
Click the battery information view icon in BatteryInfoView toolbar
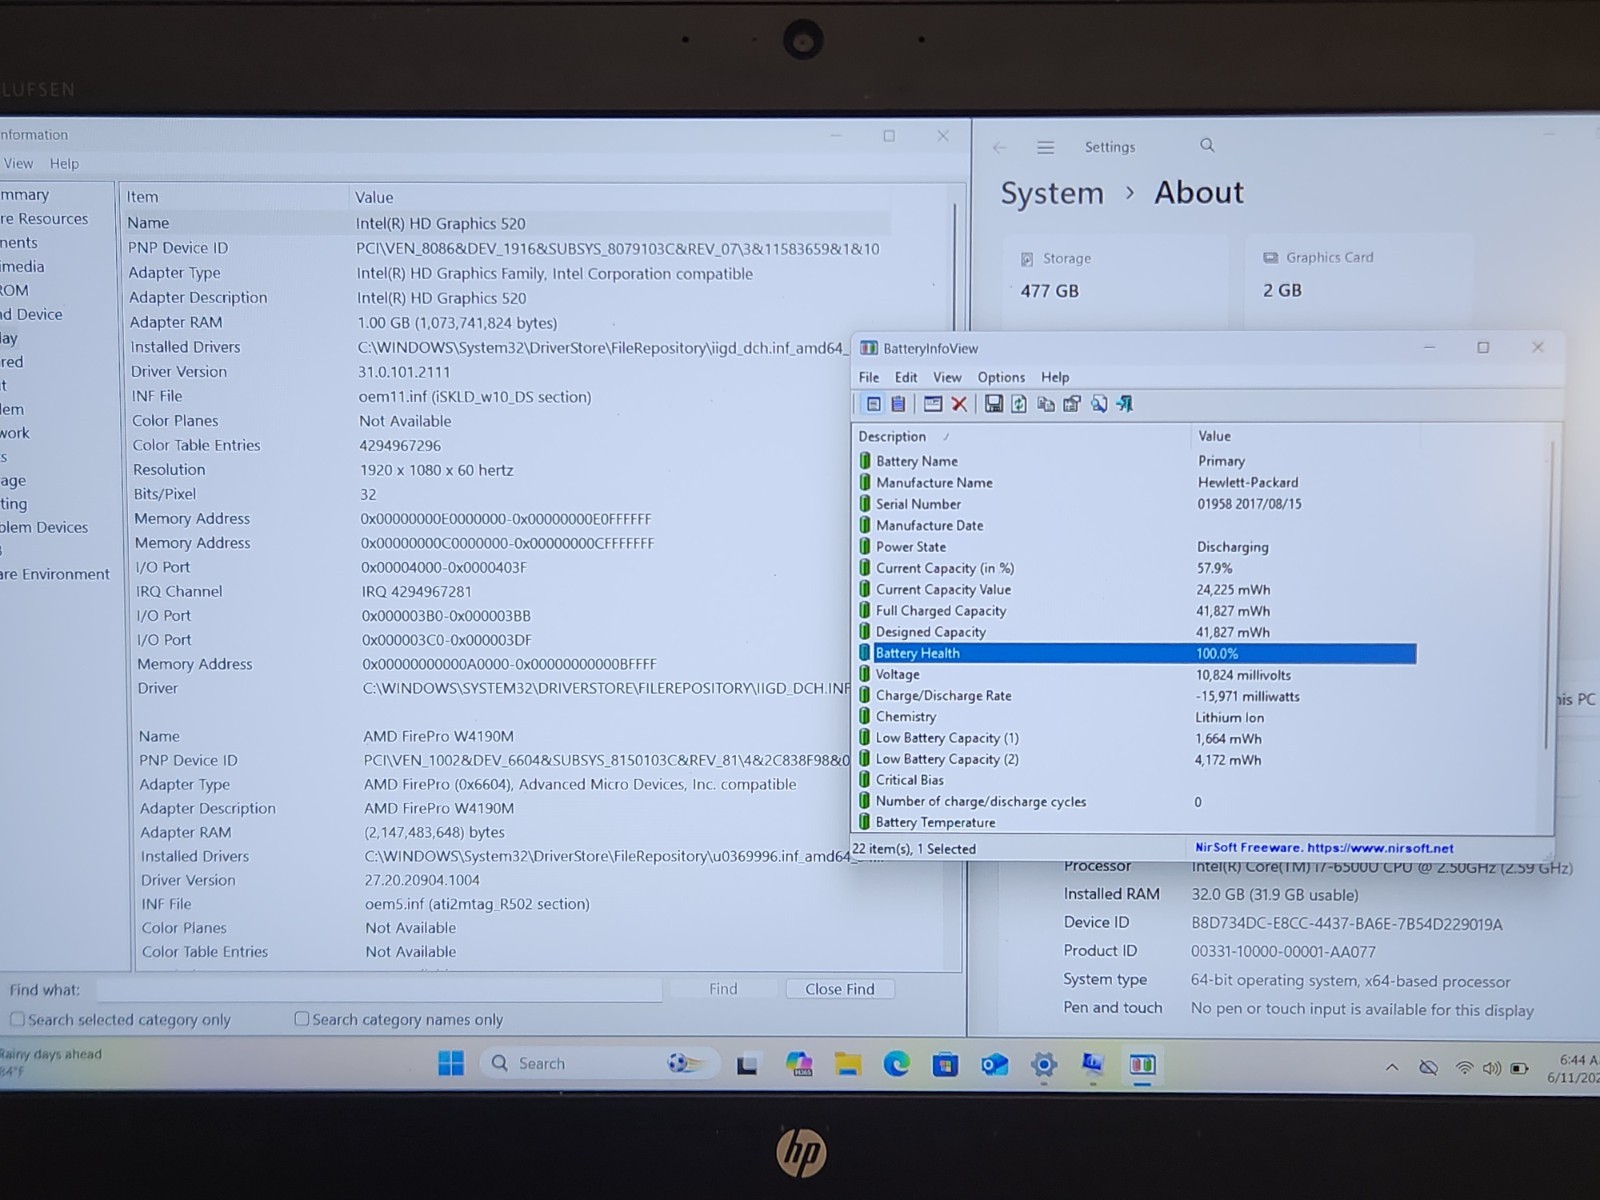click(x=873, y=404)
